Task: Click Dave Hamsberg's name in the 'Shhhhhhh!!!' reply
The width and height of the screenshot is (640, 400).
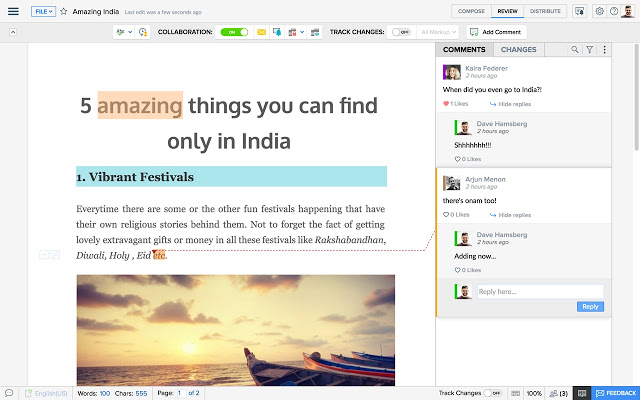Action: (502, 124)
